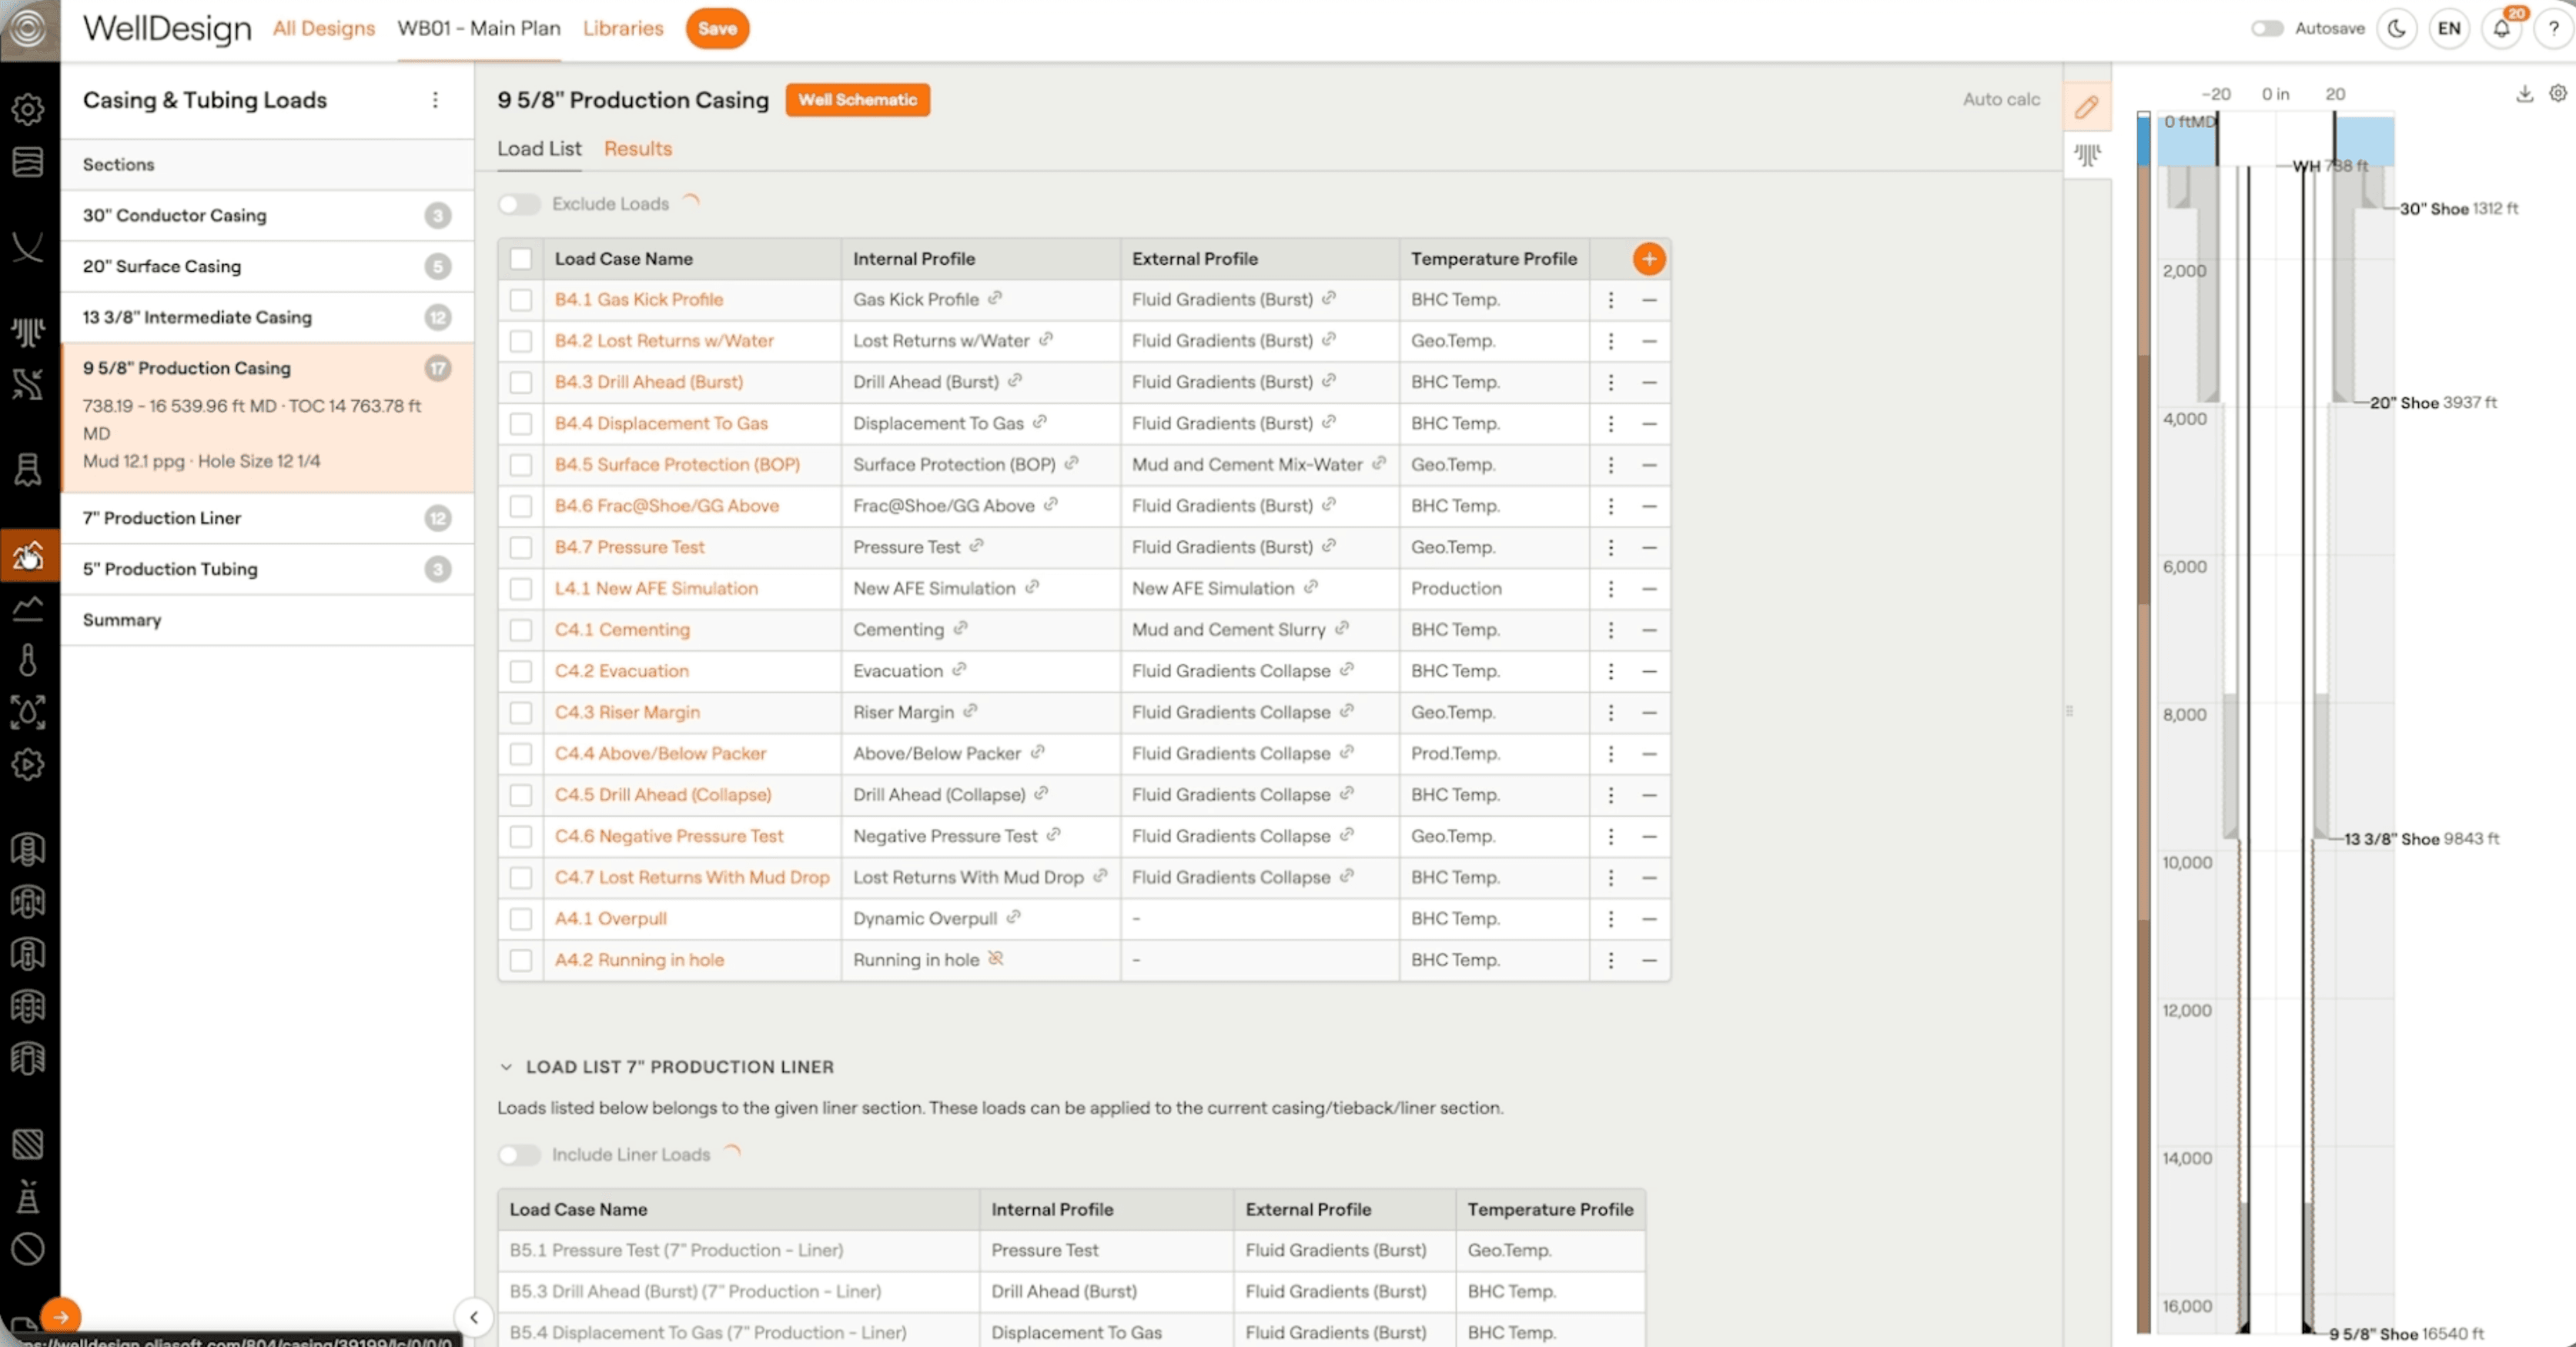Remove the B4.1 Gas Kick Profile row

click(x=1648, y=300)
